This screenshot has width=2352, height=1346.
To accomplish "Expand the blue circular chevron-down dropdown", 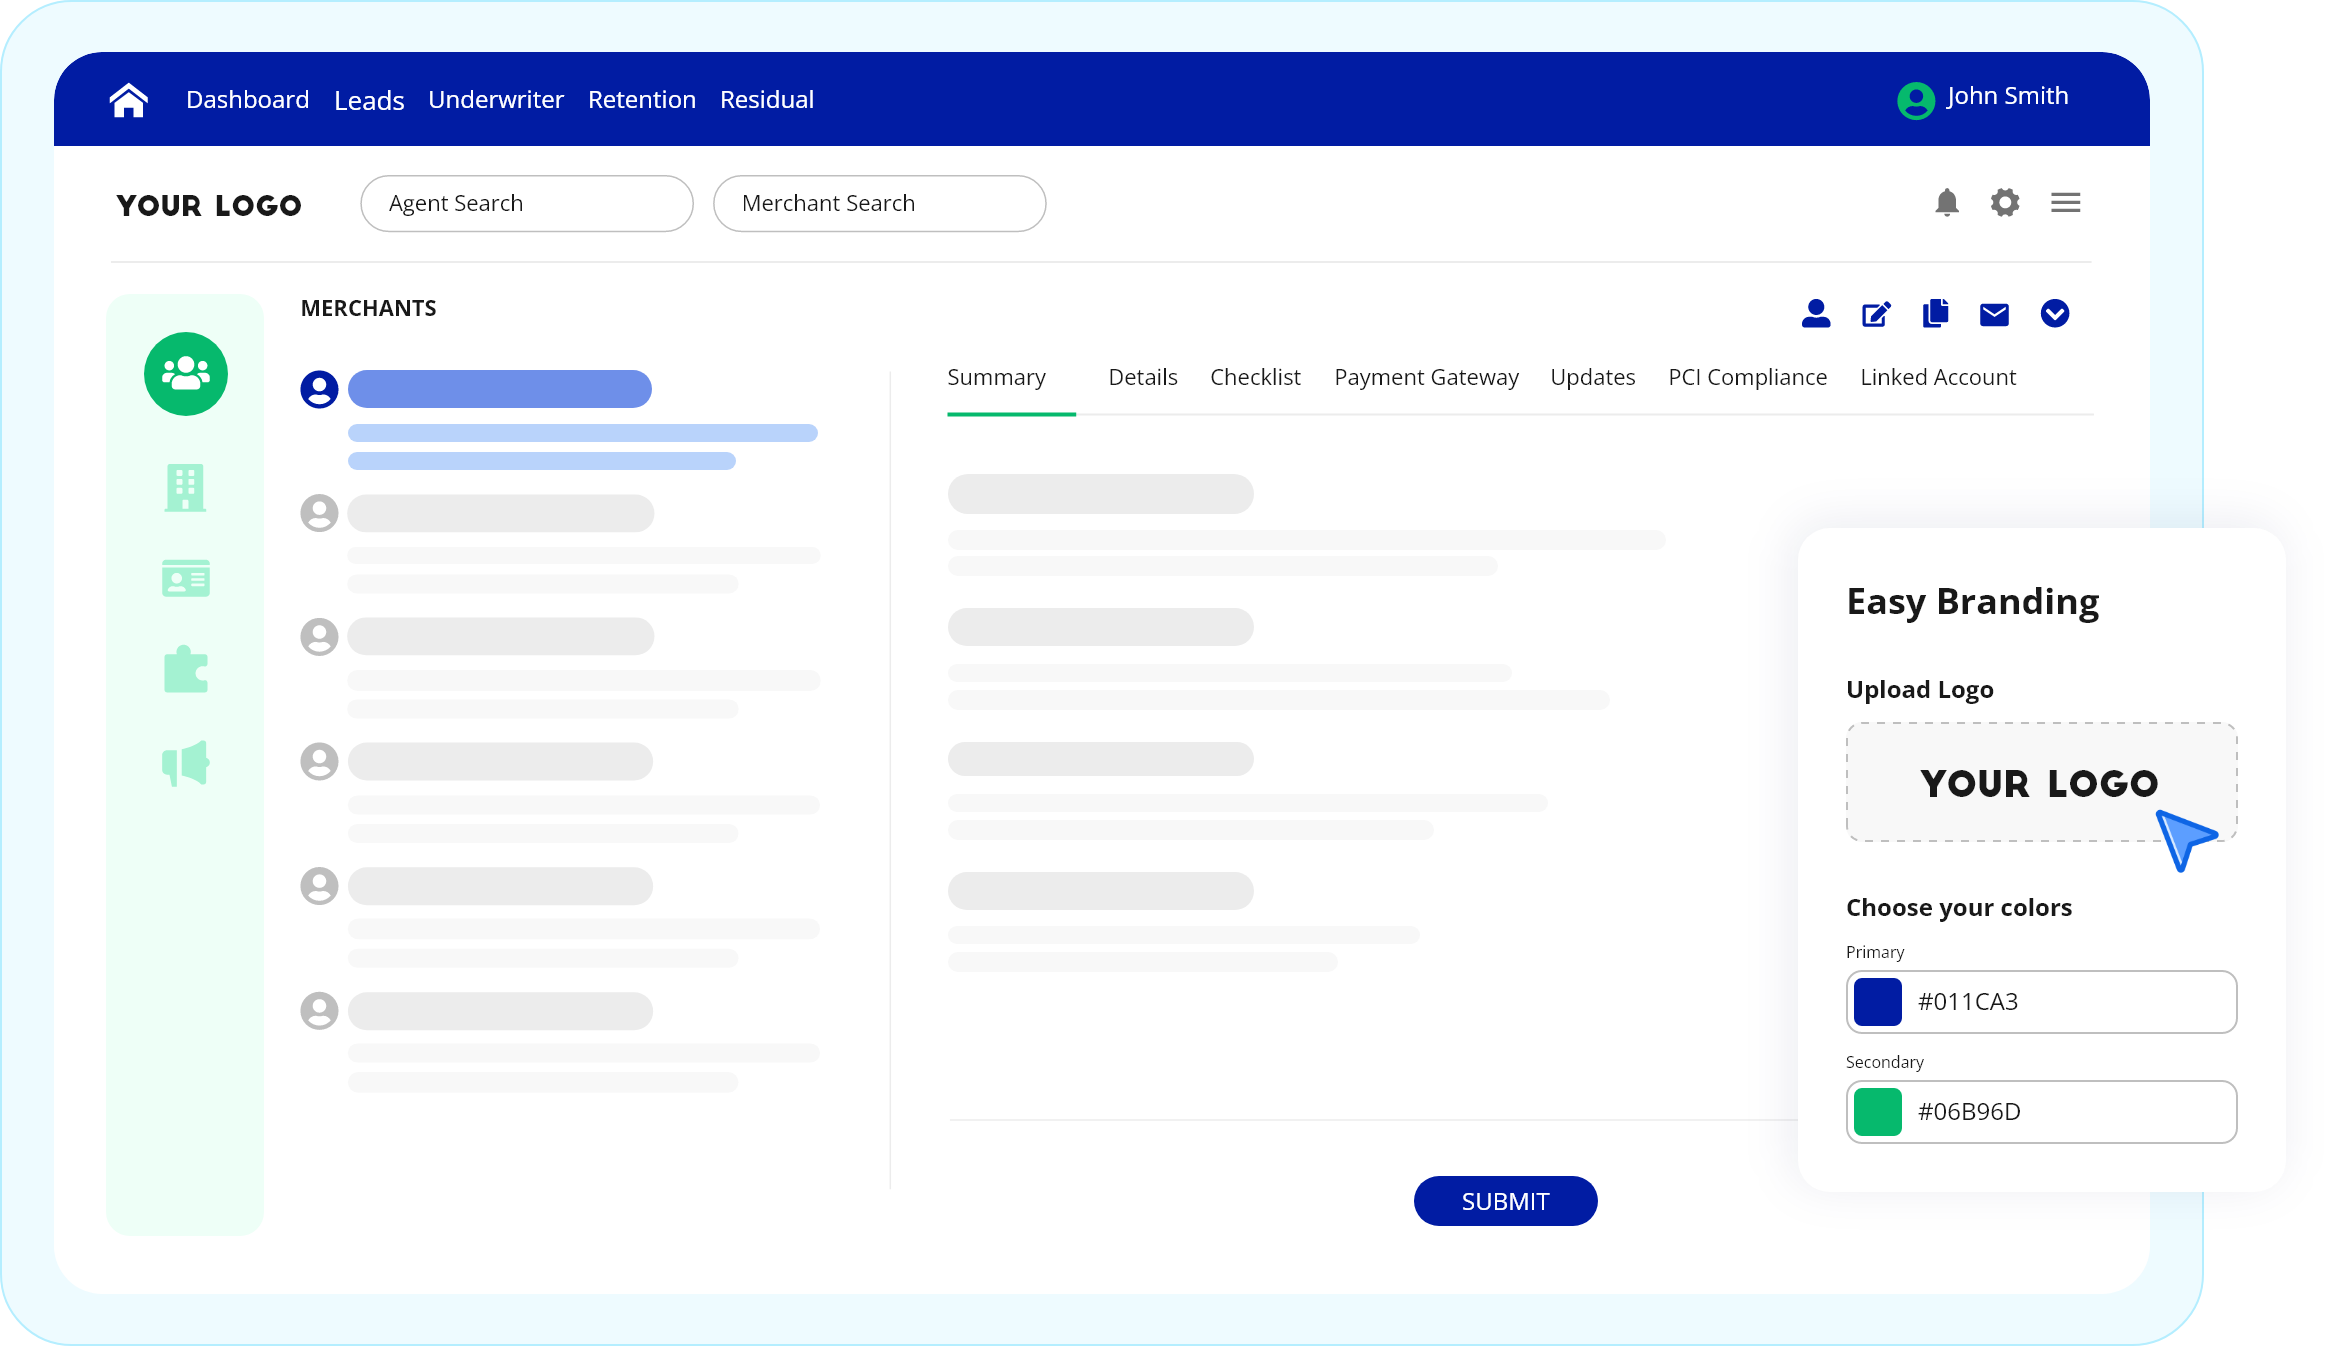I will tap(2054, 314).
